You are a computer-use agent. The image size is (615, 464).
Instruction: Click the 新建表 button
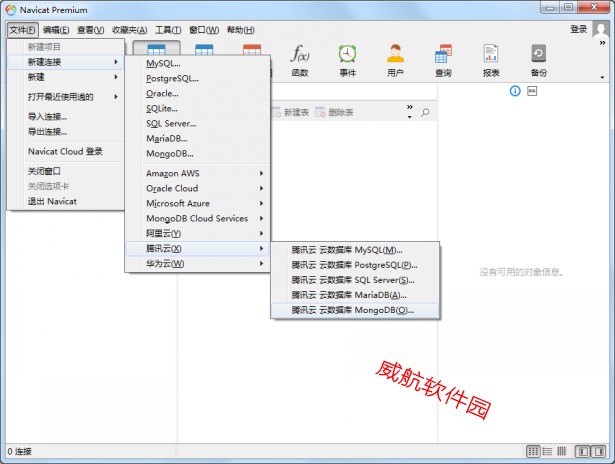tap(295, 113)
